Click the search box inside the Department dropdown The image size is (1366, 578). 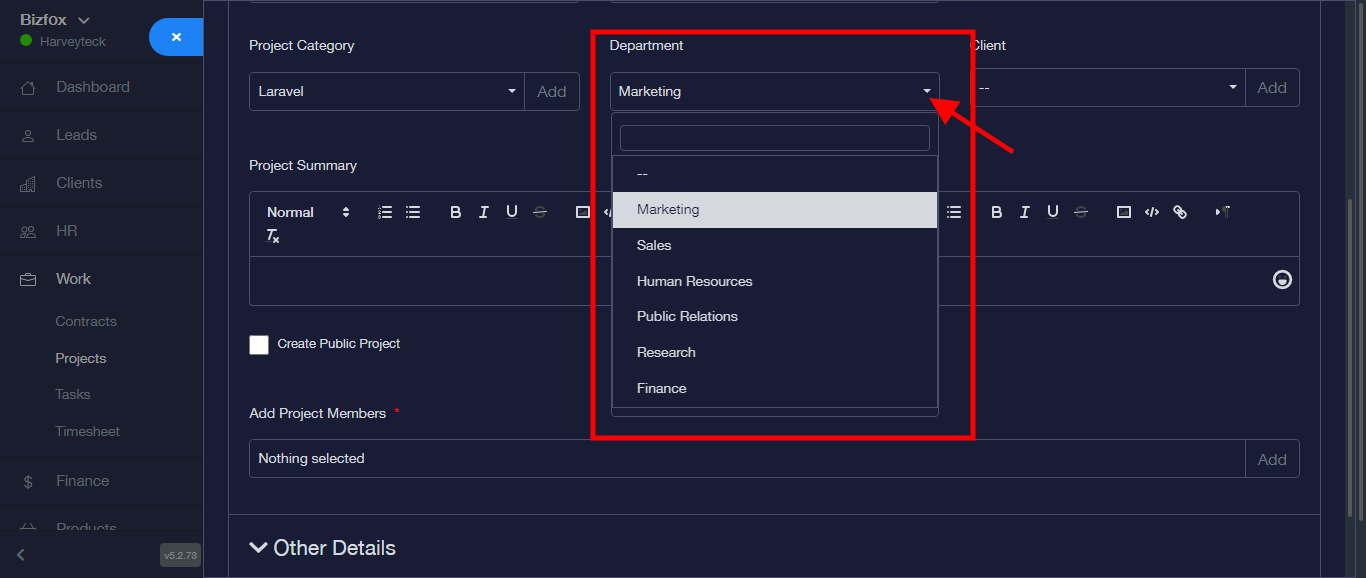(774, 138)
